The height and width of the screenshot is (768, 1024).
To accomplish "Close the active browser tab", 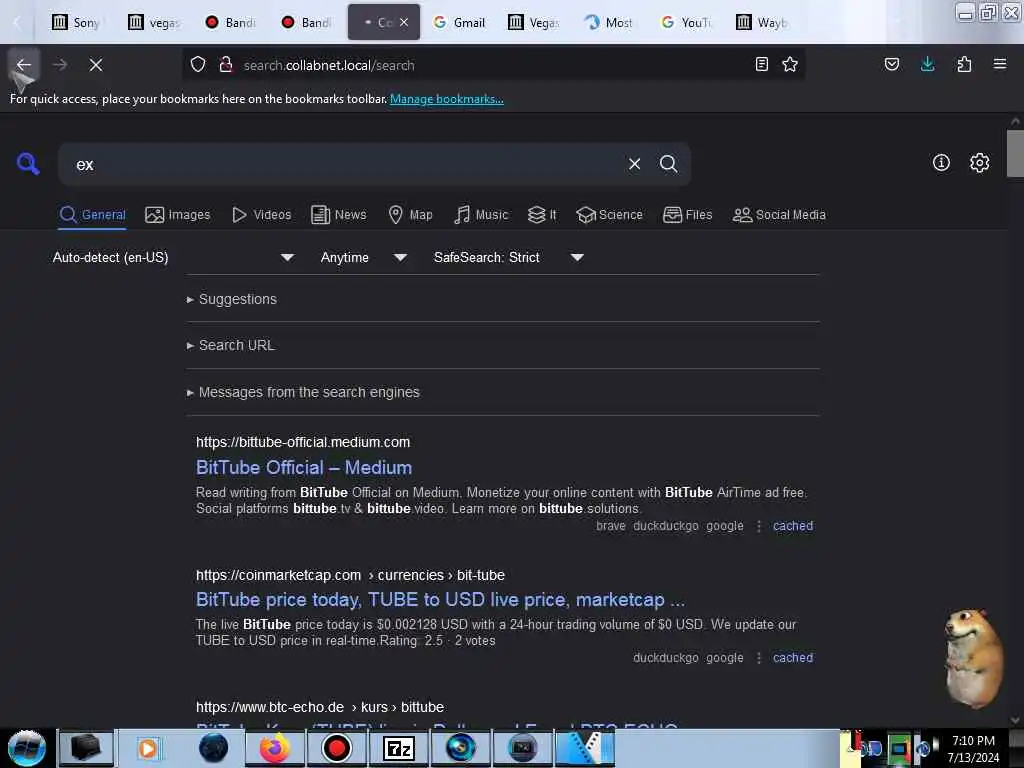I will (x=404, y=22).
